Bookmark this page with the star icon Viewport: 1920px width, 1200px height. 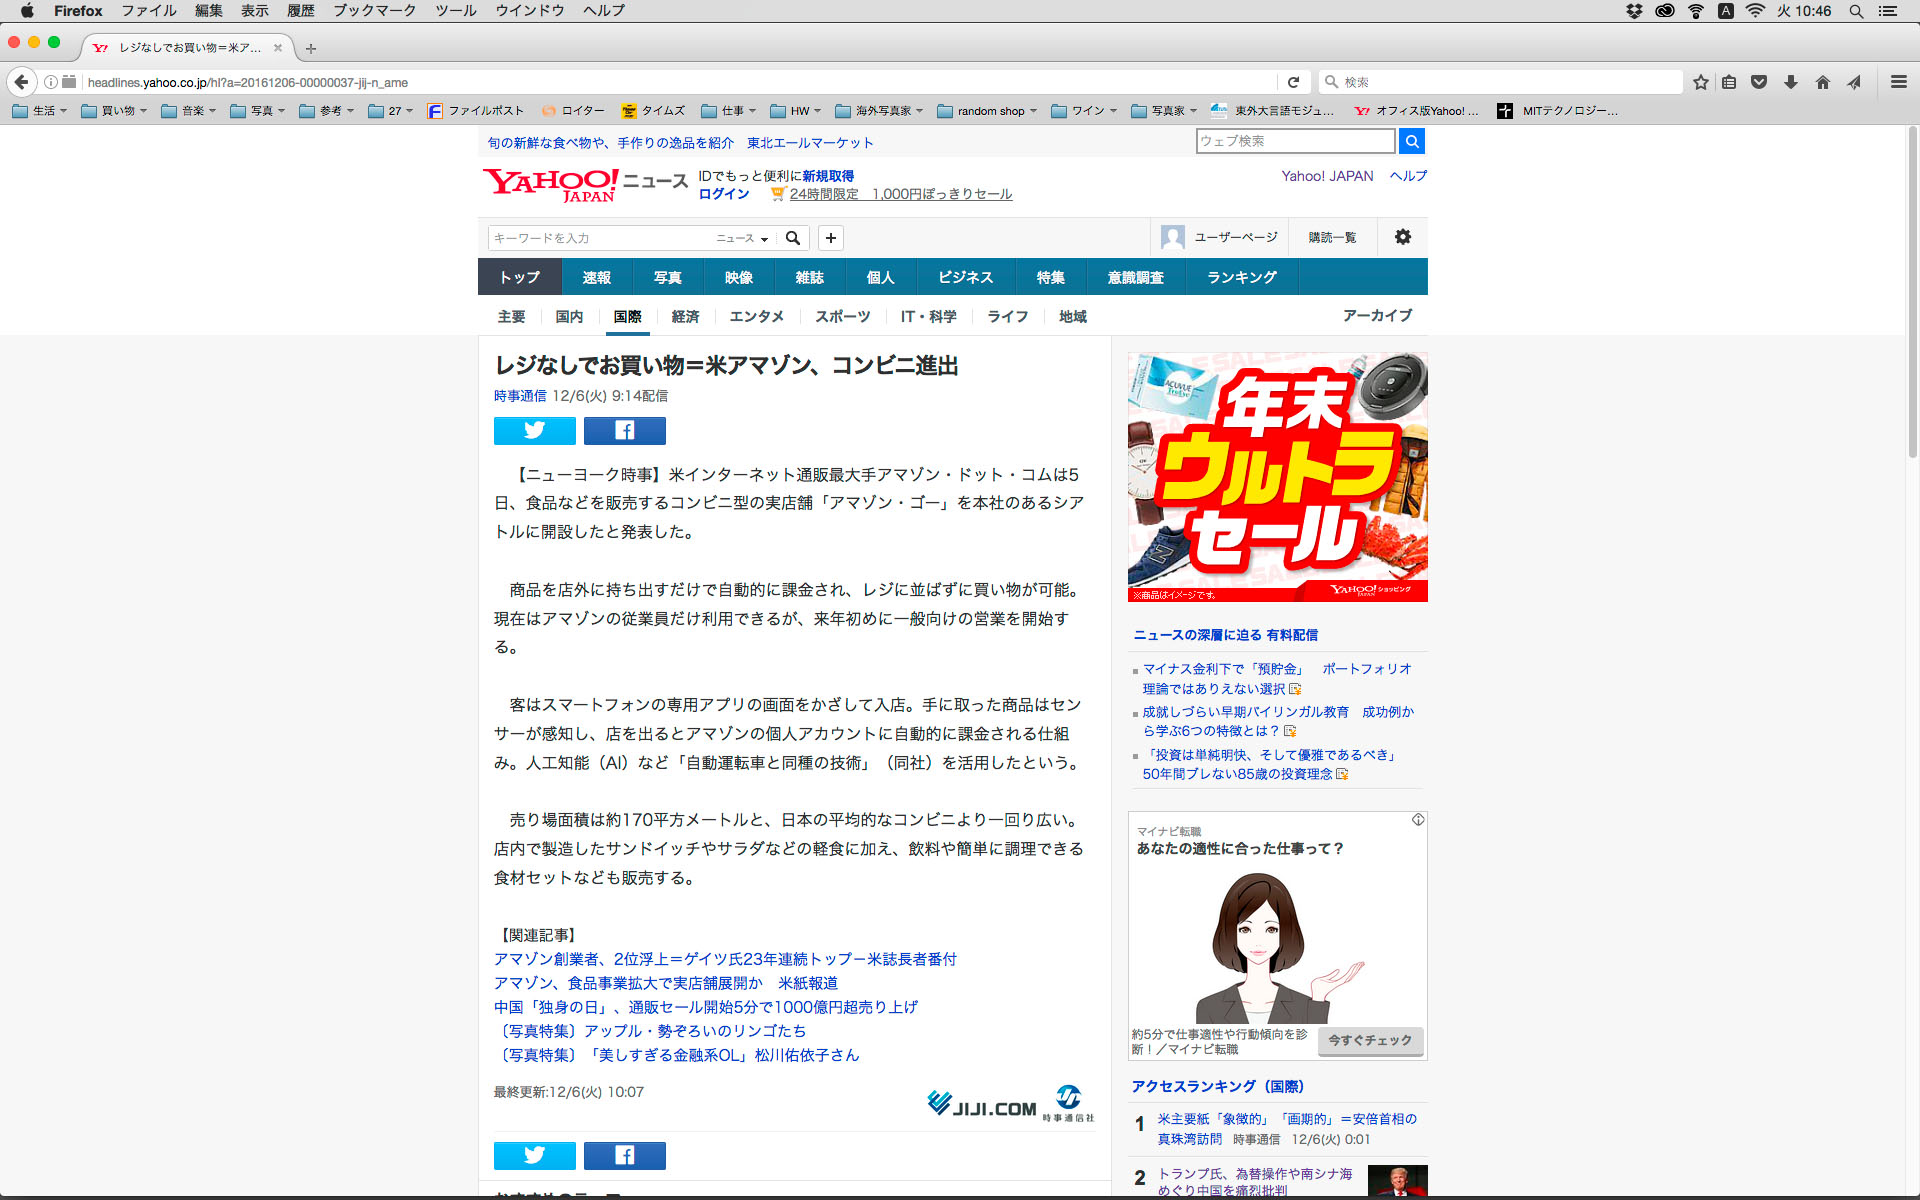click(1700, 82)
